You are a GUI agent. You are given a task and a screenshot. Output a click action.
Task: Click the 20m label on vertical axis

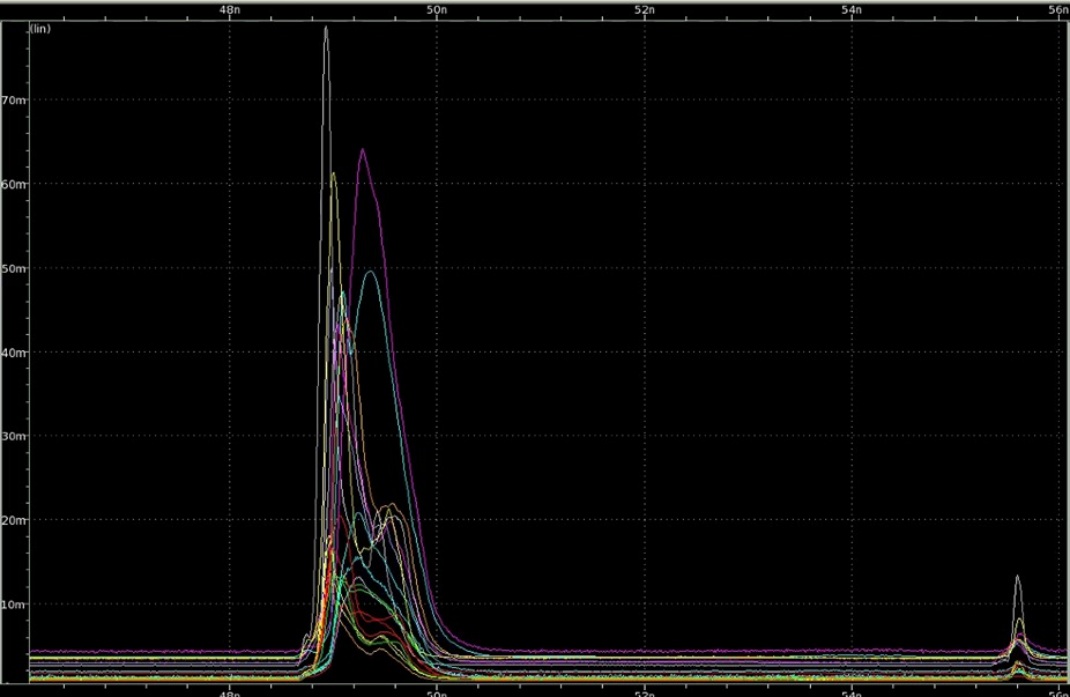click(14, 520)
